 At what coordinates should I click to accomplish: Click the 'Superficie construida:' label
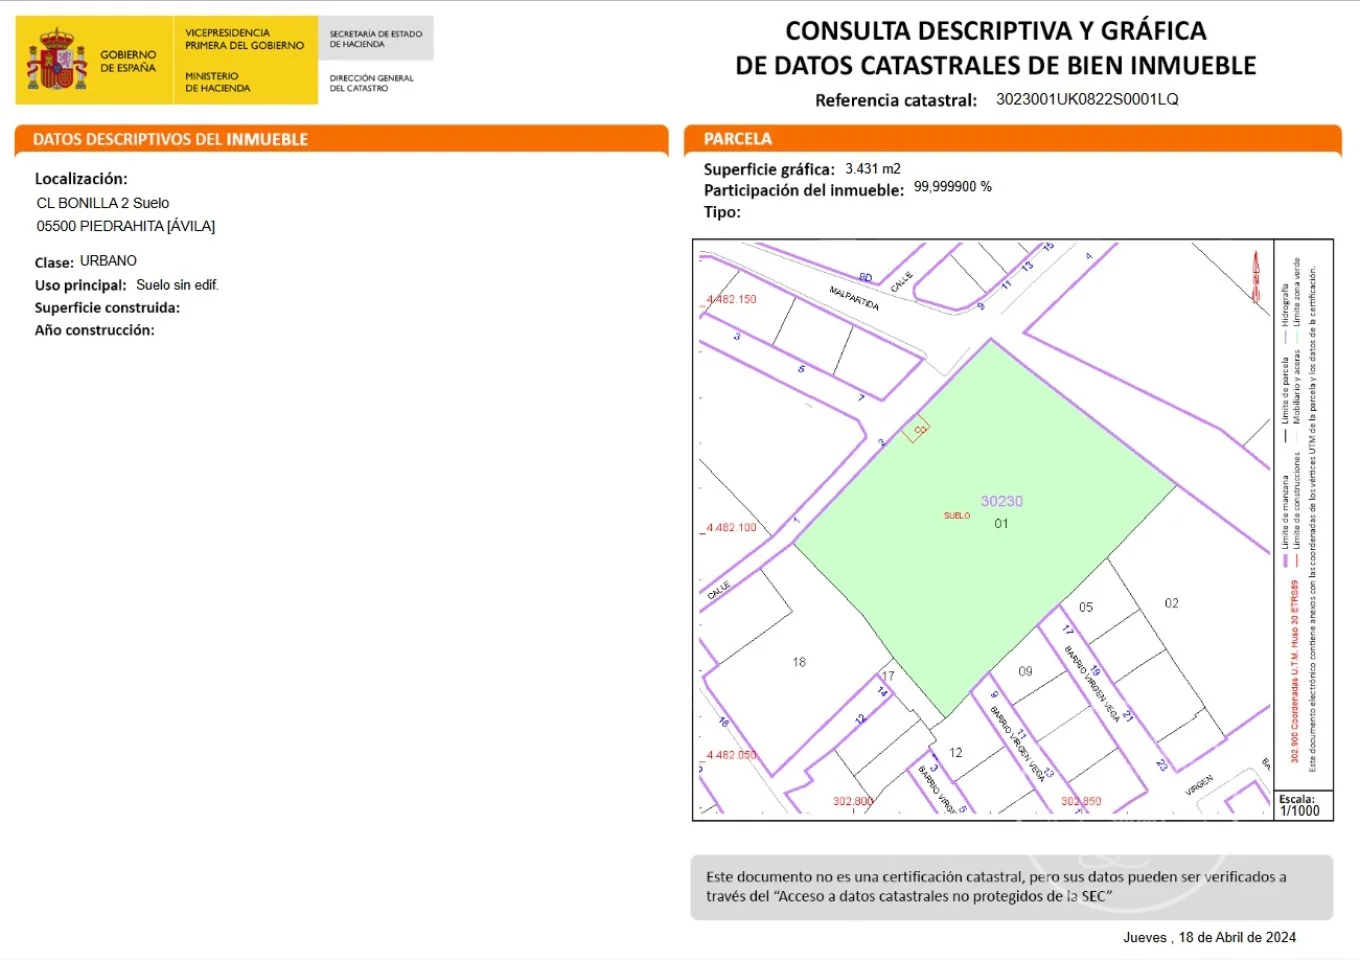(x=107, y=308)
